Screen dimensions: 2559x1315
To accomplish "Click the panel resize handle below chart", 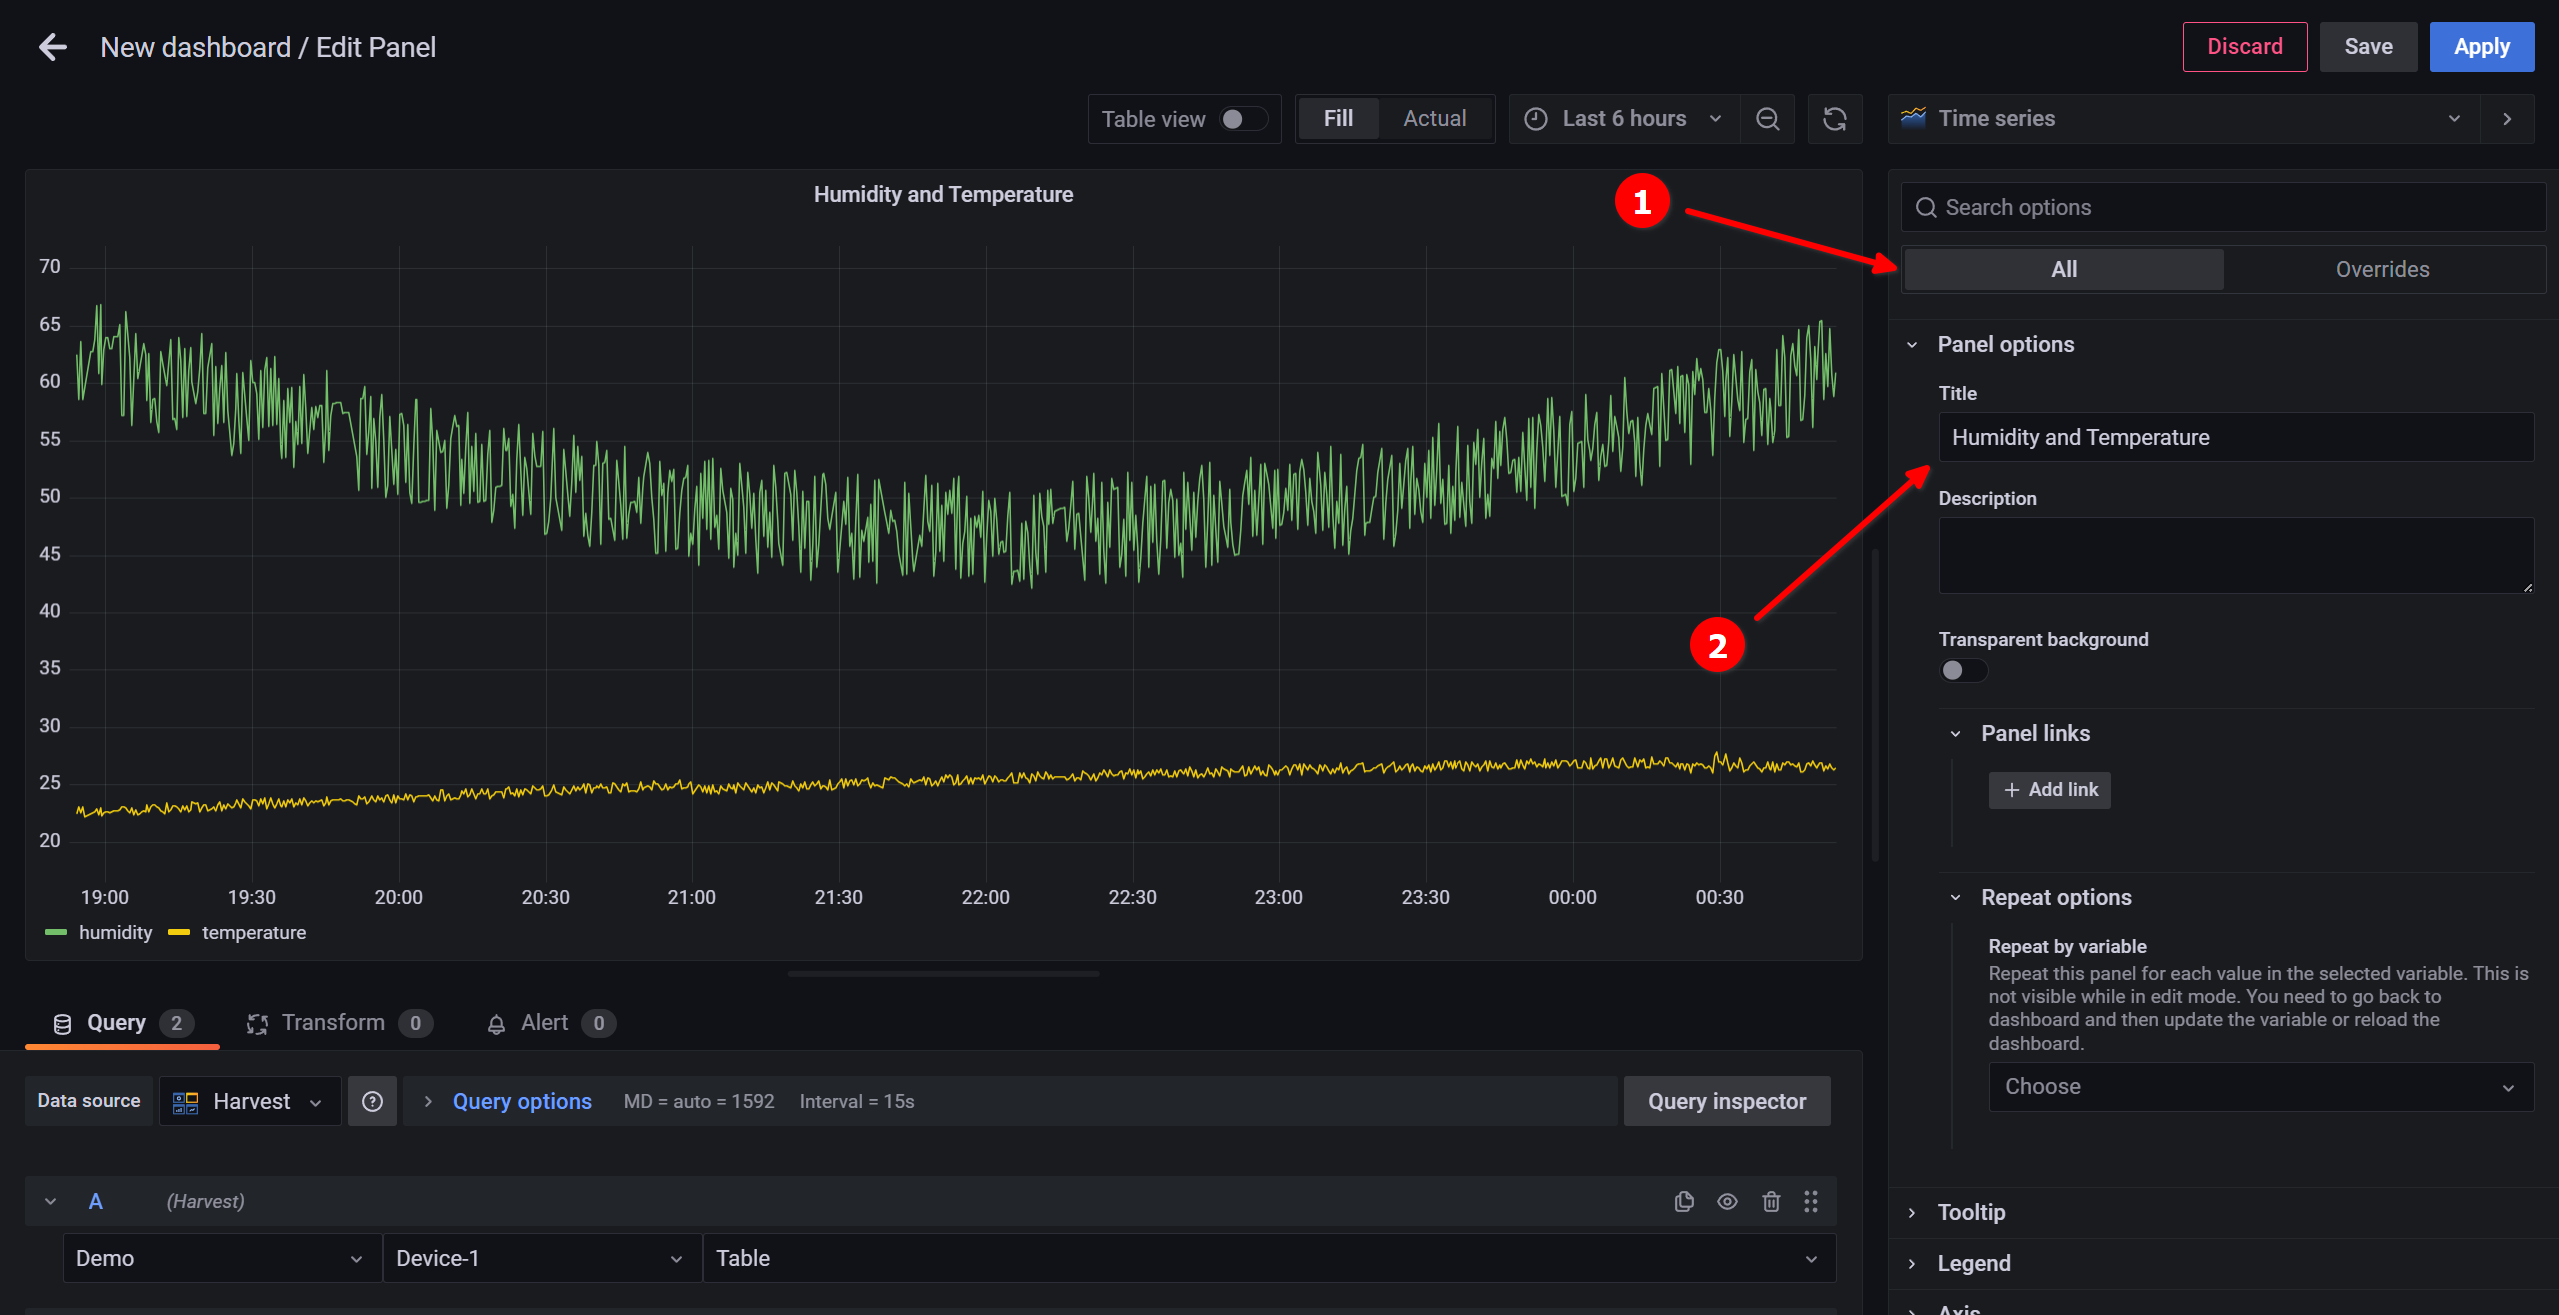I will [943, 973].
